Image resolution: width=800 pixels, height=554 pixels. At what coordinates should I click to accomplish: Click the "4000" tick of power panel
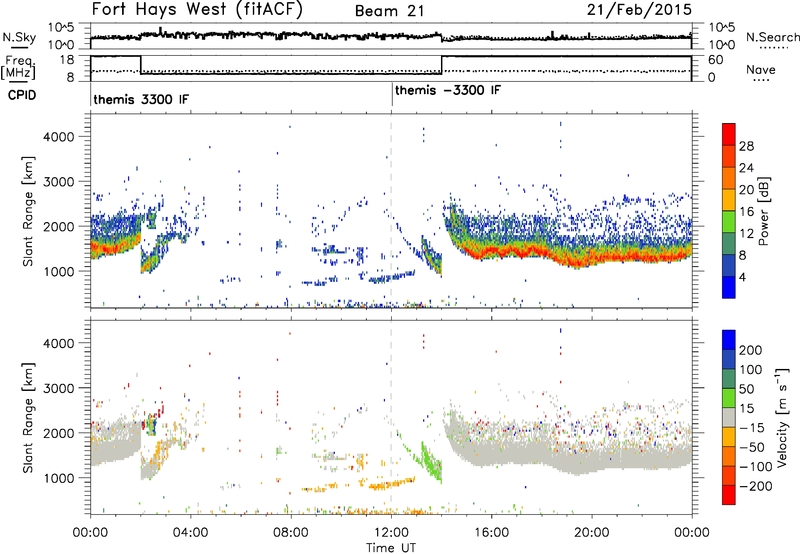(59, 137)
